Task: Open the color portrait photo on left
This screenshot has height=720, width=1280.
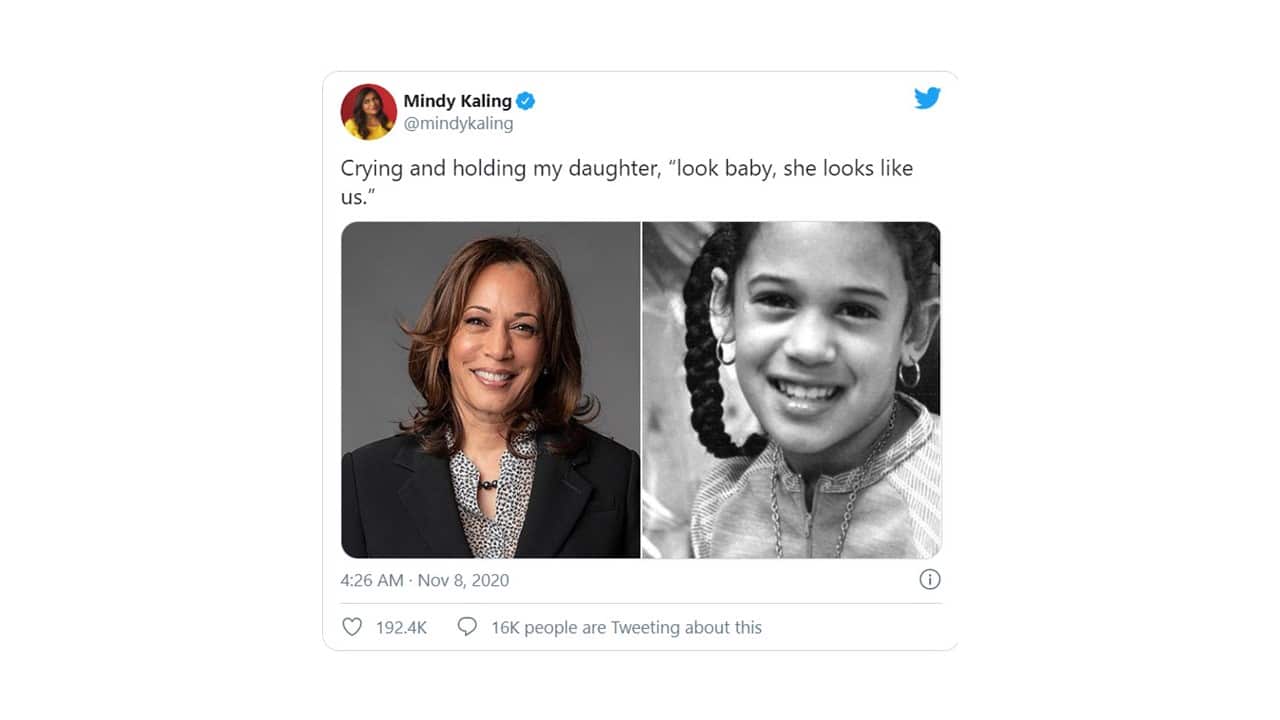Action: [490, 390]
